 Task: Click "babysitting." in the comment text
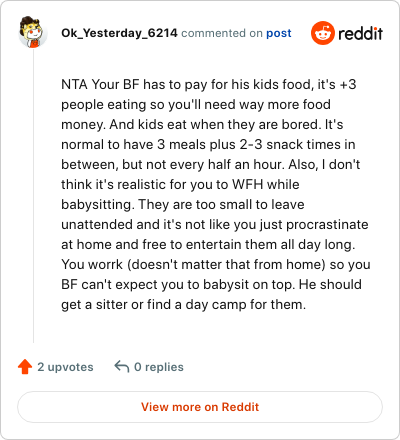(98, 204)
